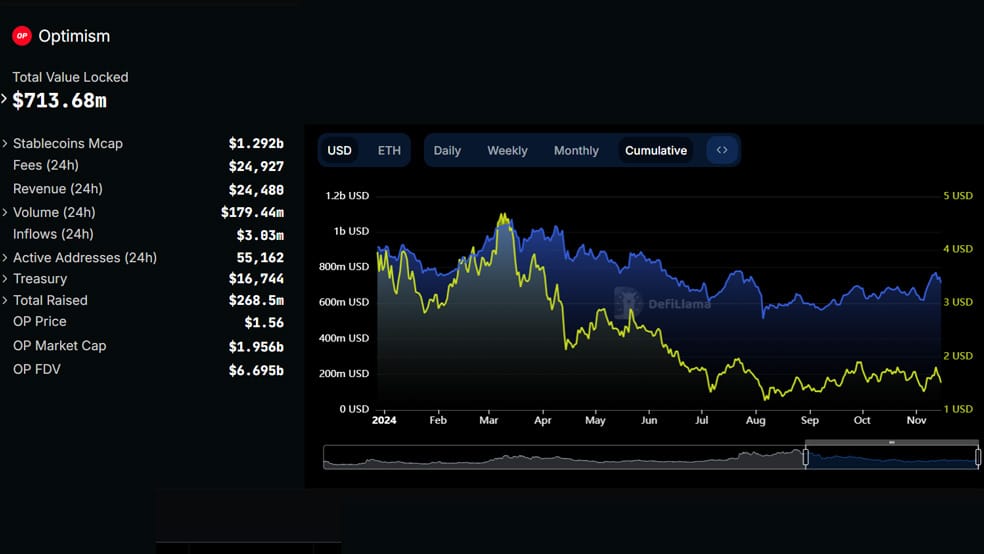Click the range selector top drag bar
Screen dimensions: 984x554
click(x=892, y=442)
